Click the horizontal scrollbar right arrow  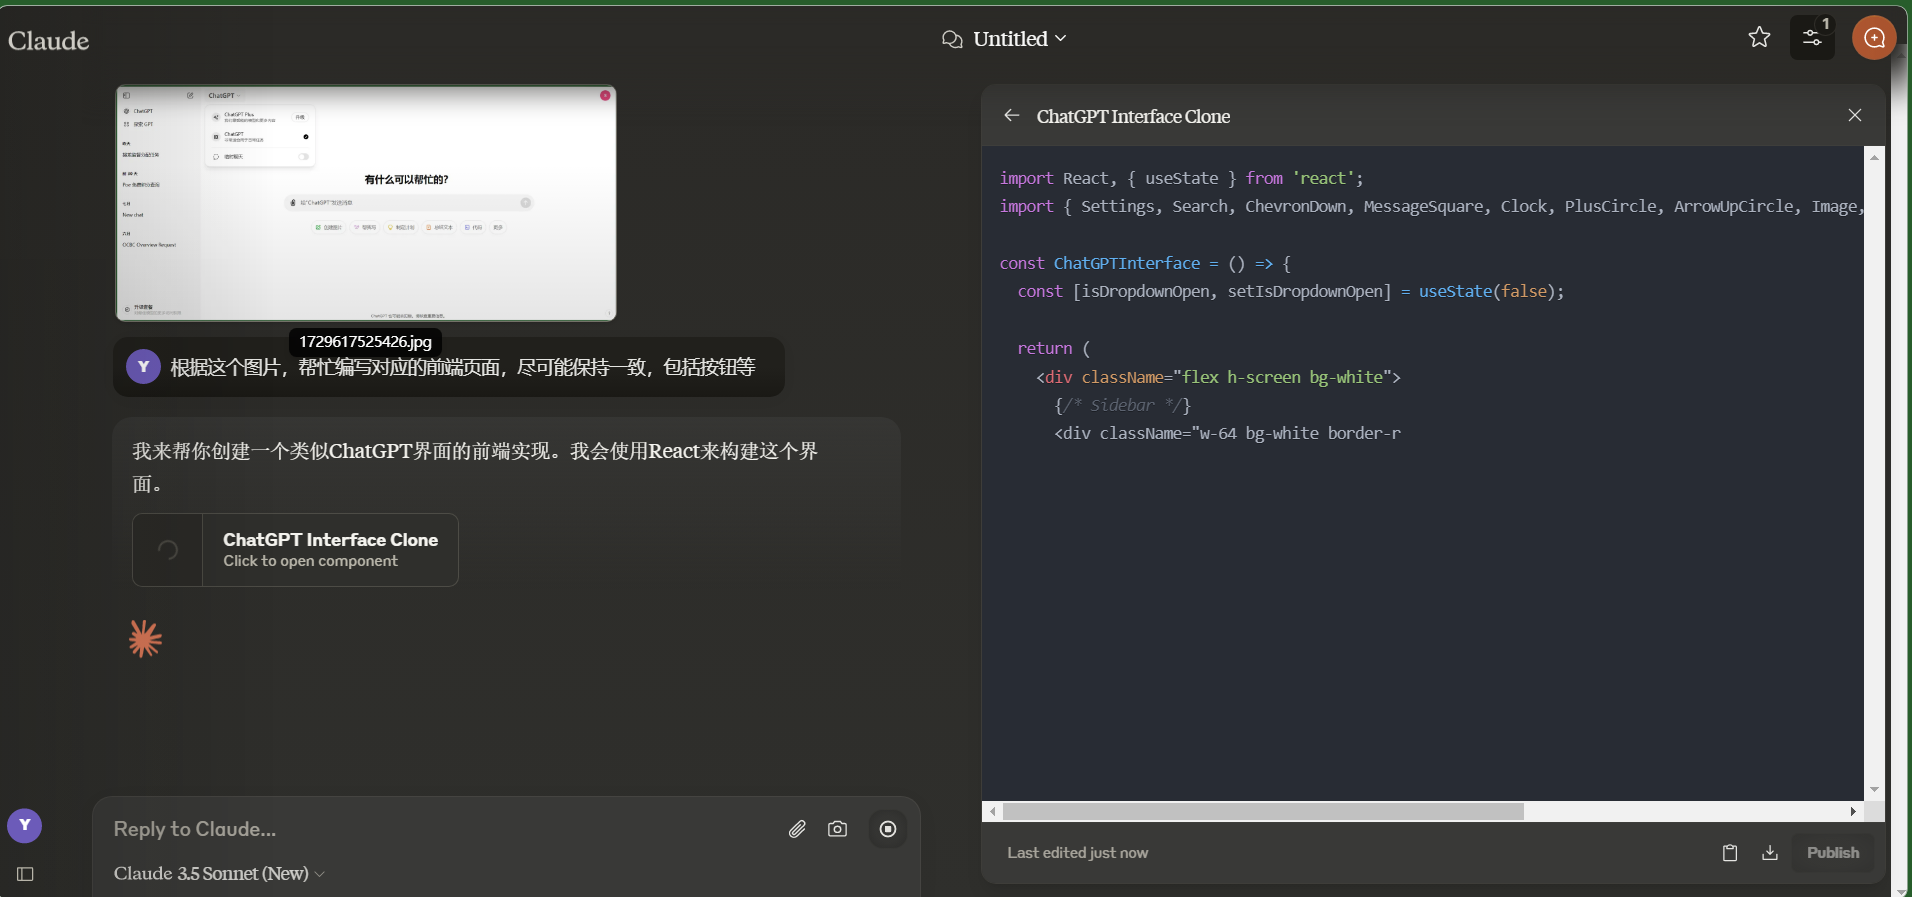point(1853,812)
